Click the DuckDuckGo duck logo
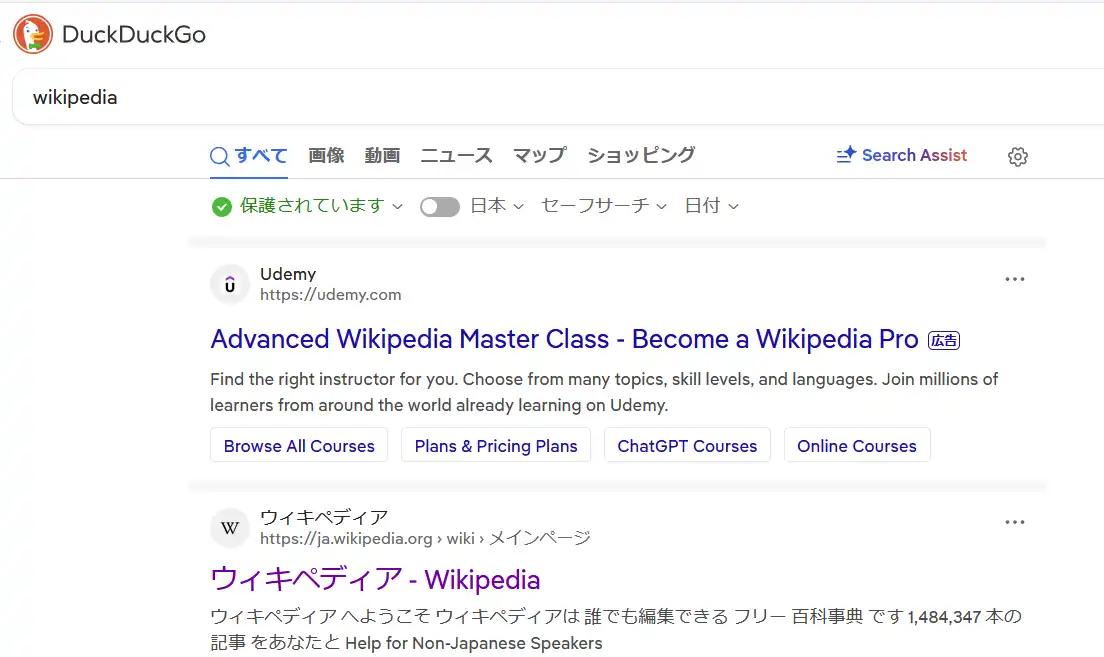 coord(33,34)
